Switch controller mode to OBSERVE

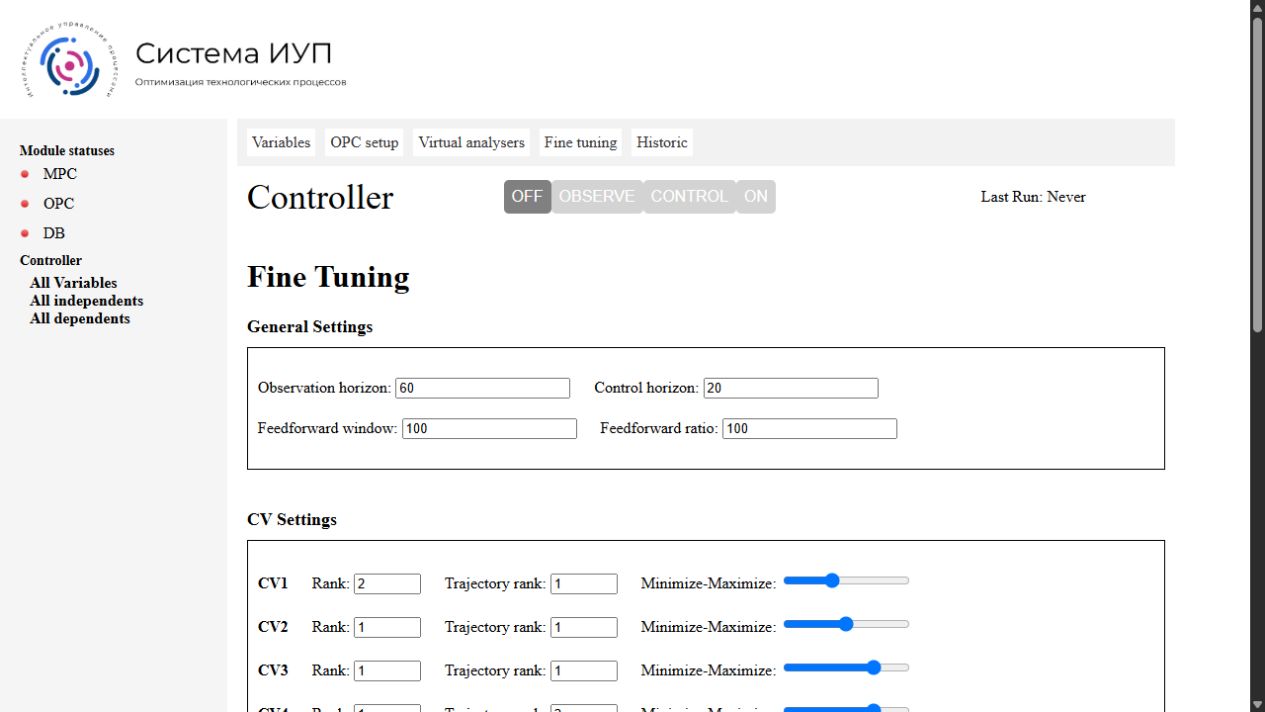(x=597, y=197)
